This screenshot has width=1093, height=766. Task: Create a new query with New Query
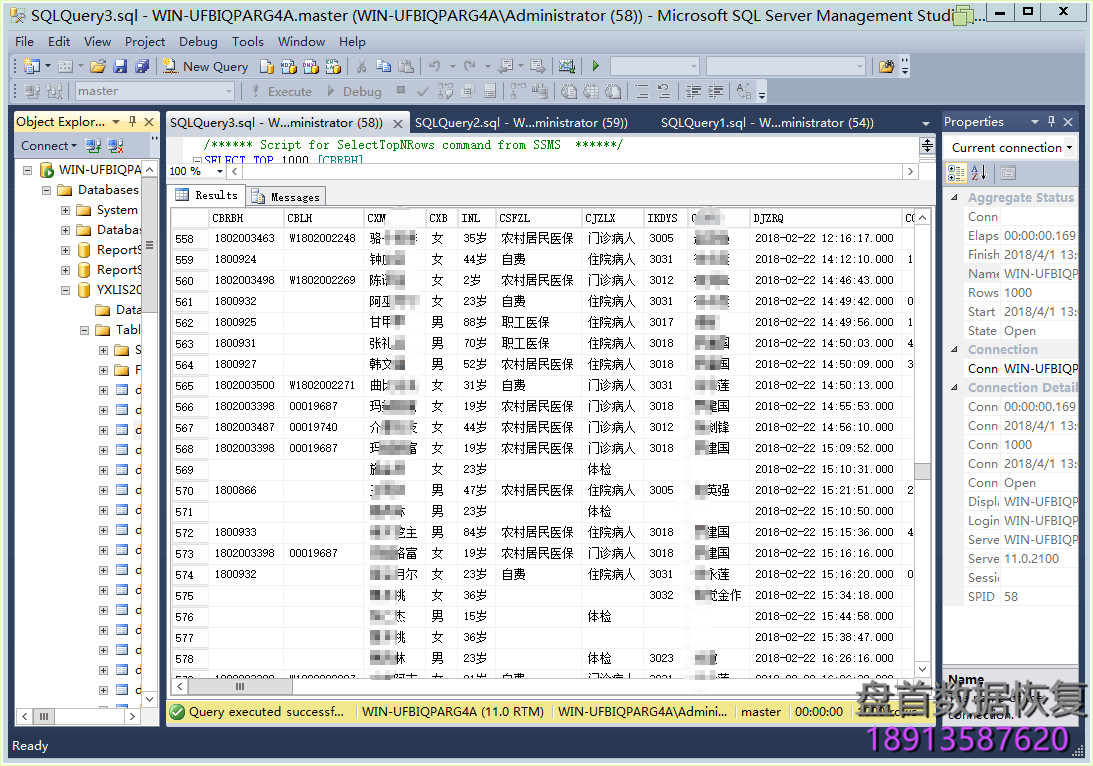[205, 66]
